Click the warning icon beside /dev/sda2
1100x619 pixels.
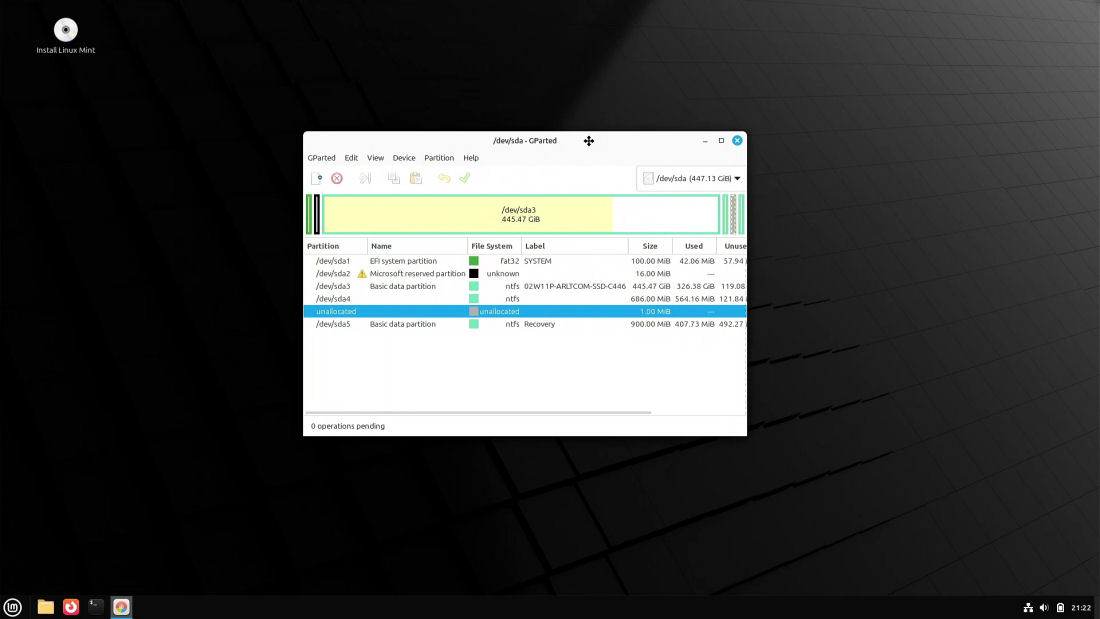[x=362, y=274]
